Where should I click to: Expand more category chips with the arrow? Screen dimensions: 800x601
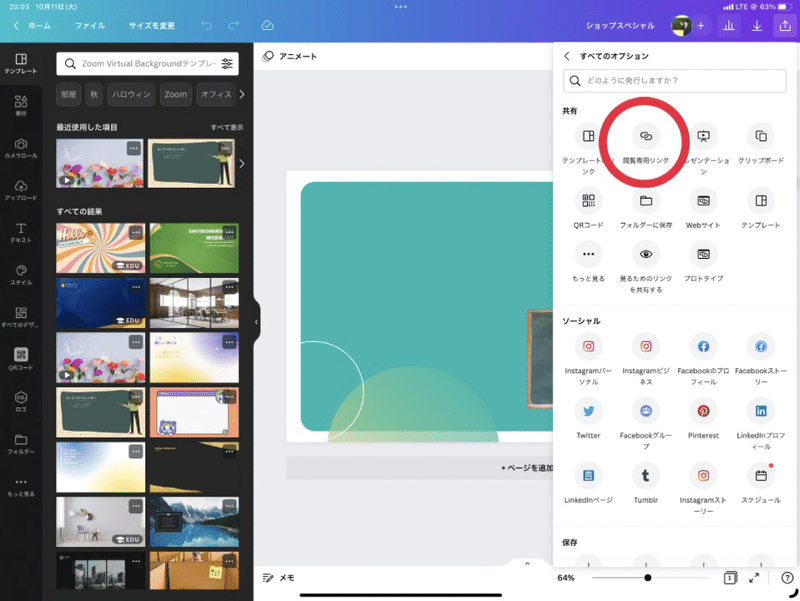click(x=242, y=94)
